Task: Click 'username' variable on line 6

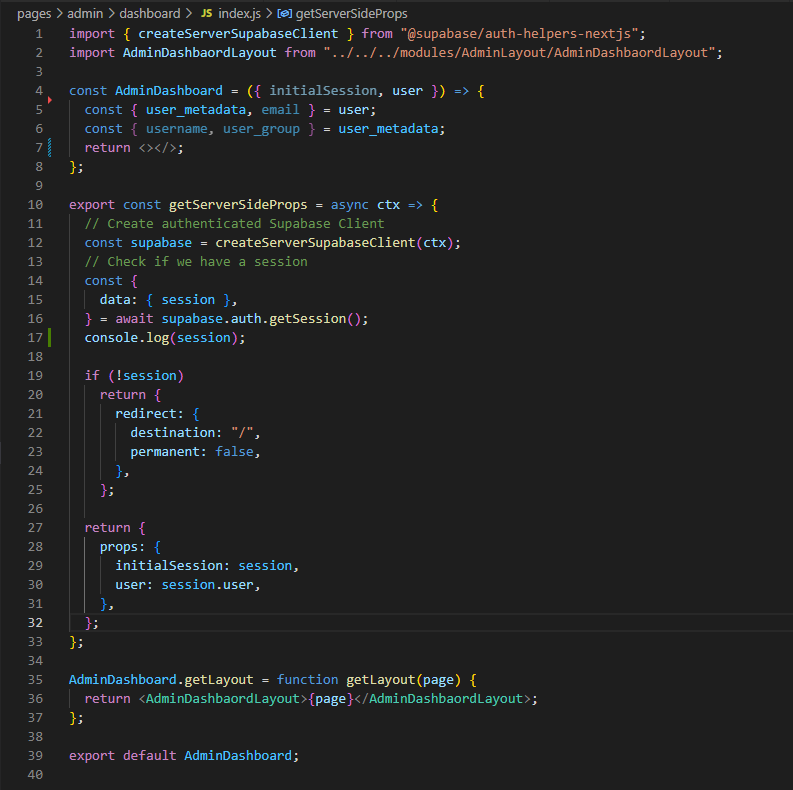Action: [x=177, y=129]
